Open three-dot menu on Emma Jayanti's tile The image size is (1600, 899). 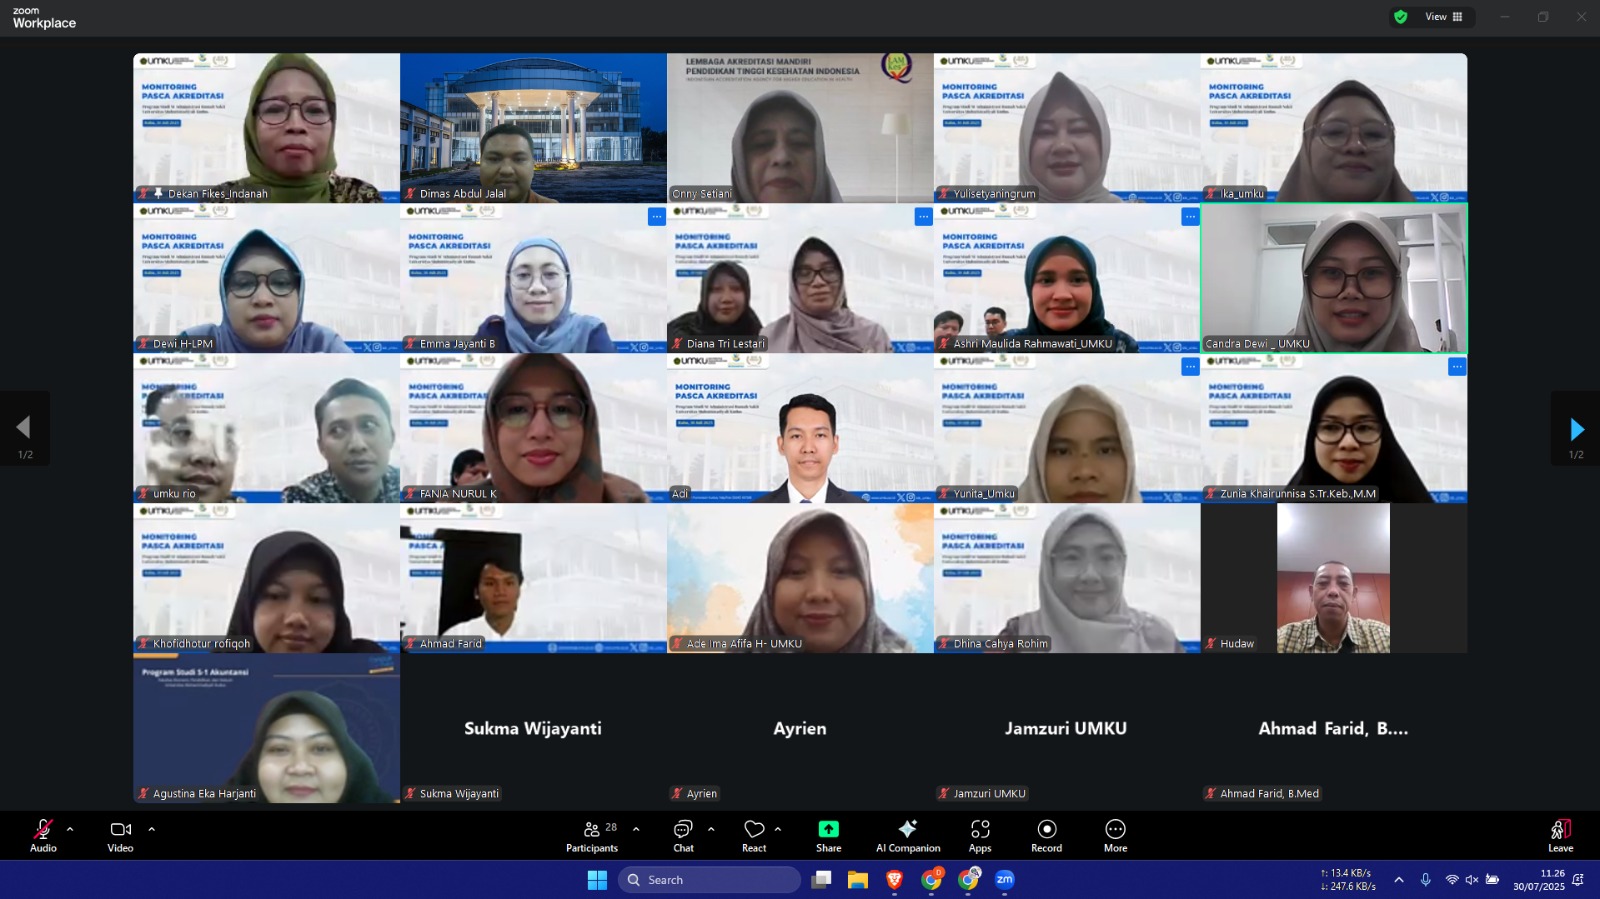pos(657,217)
